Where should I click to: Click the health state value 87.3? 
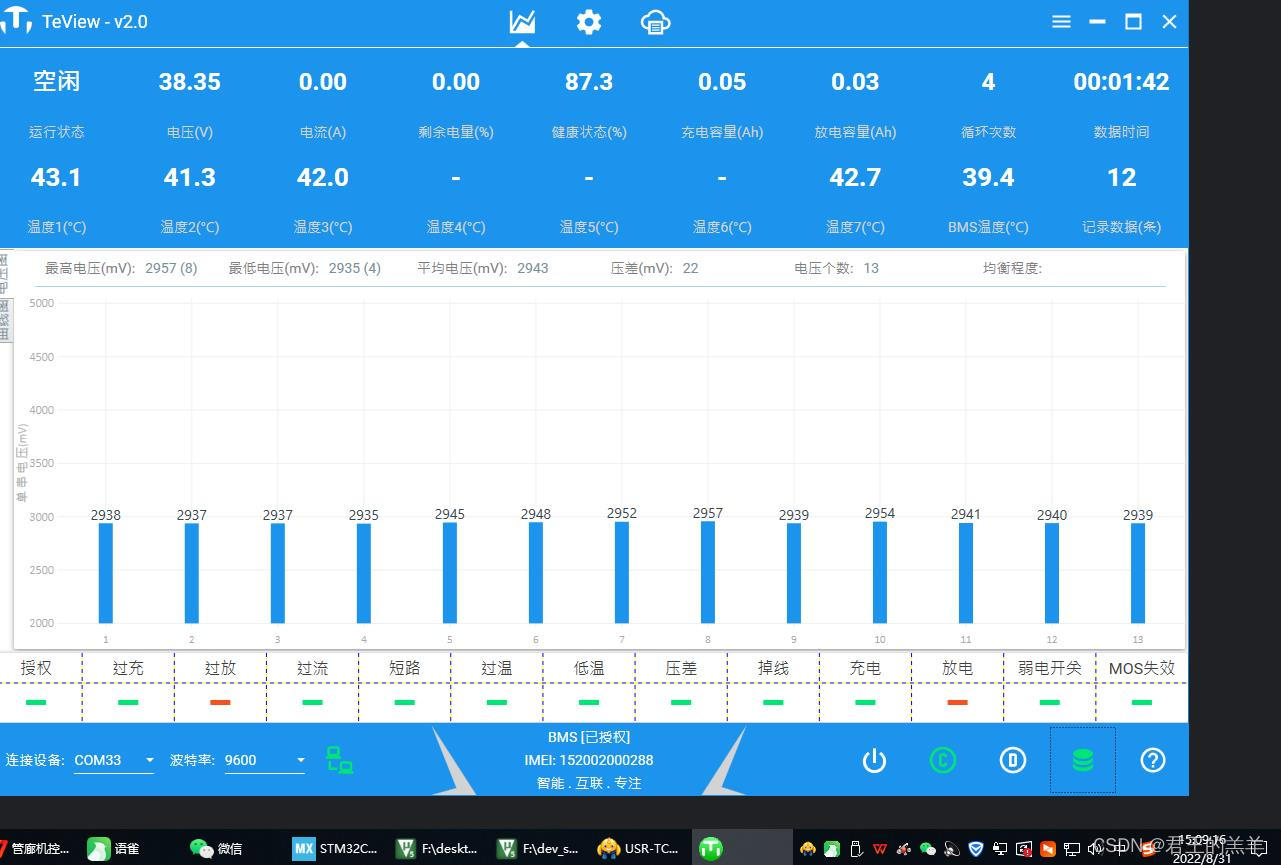589,82
